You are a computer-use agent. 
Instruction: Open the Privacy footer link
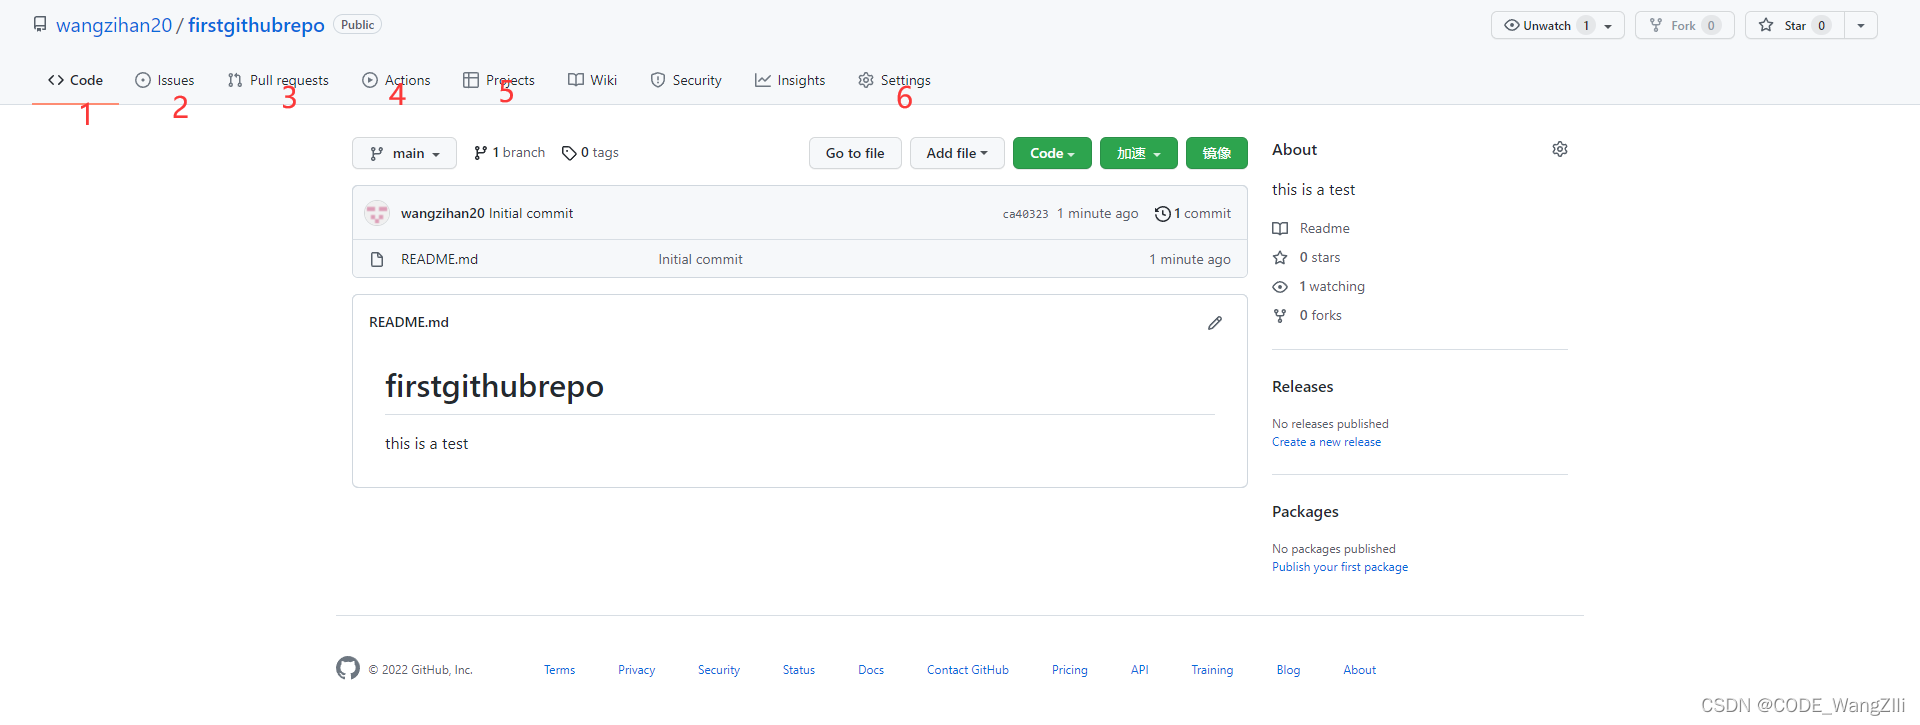coord(636,670)
